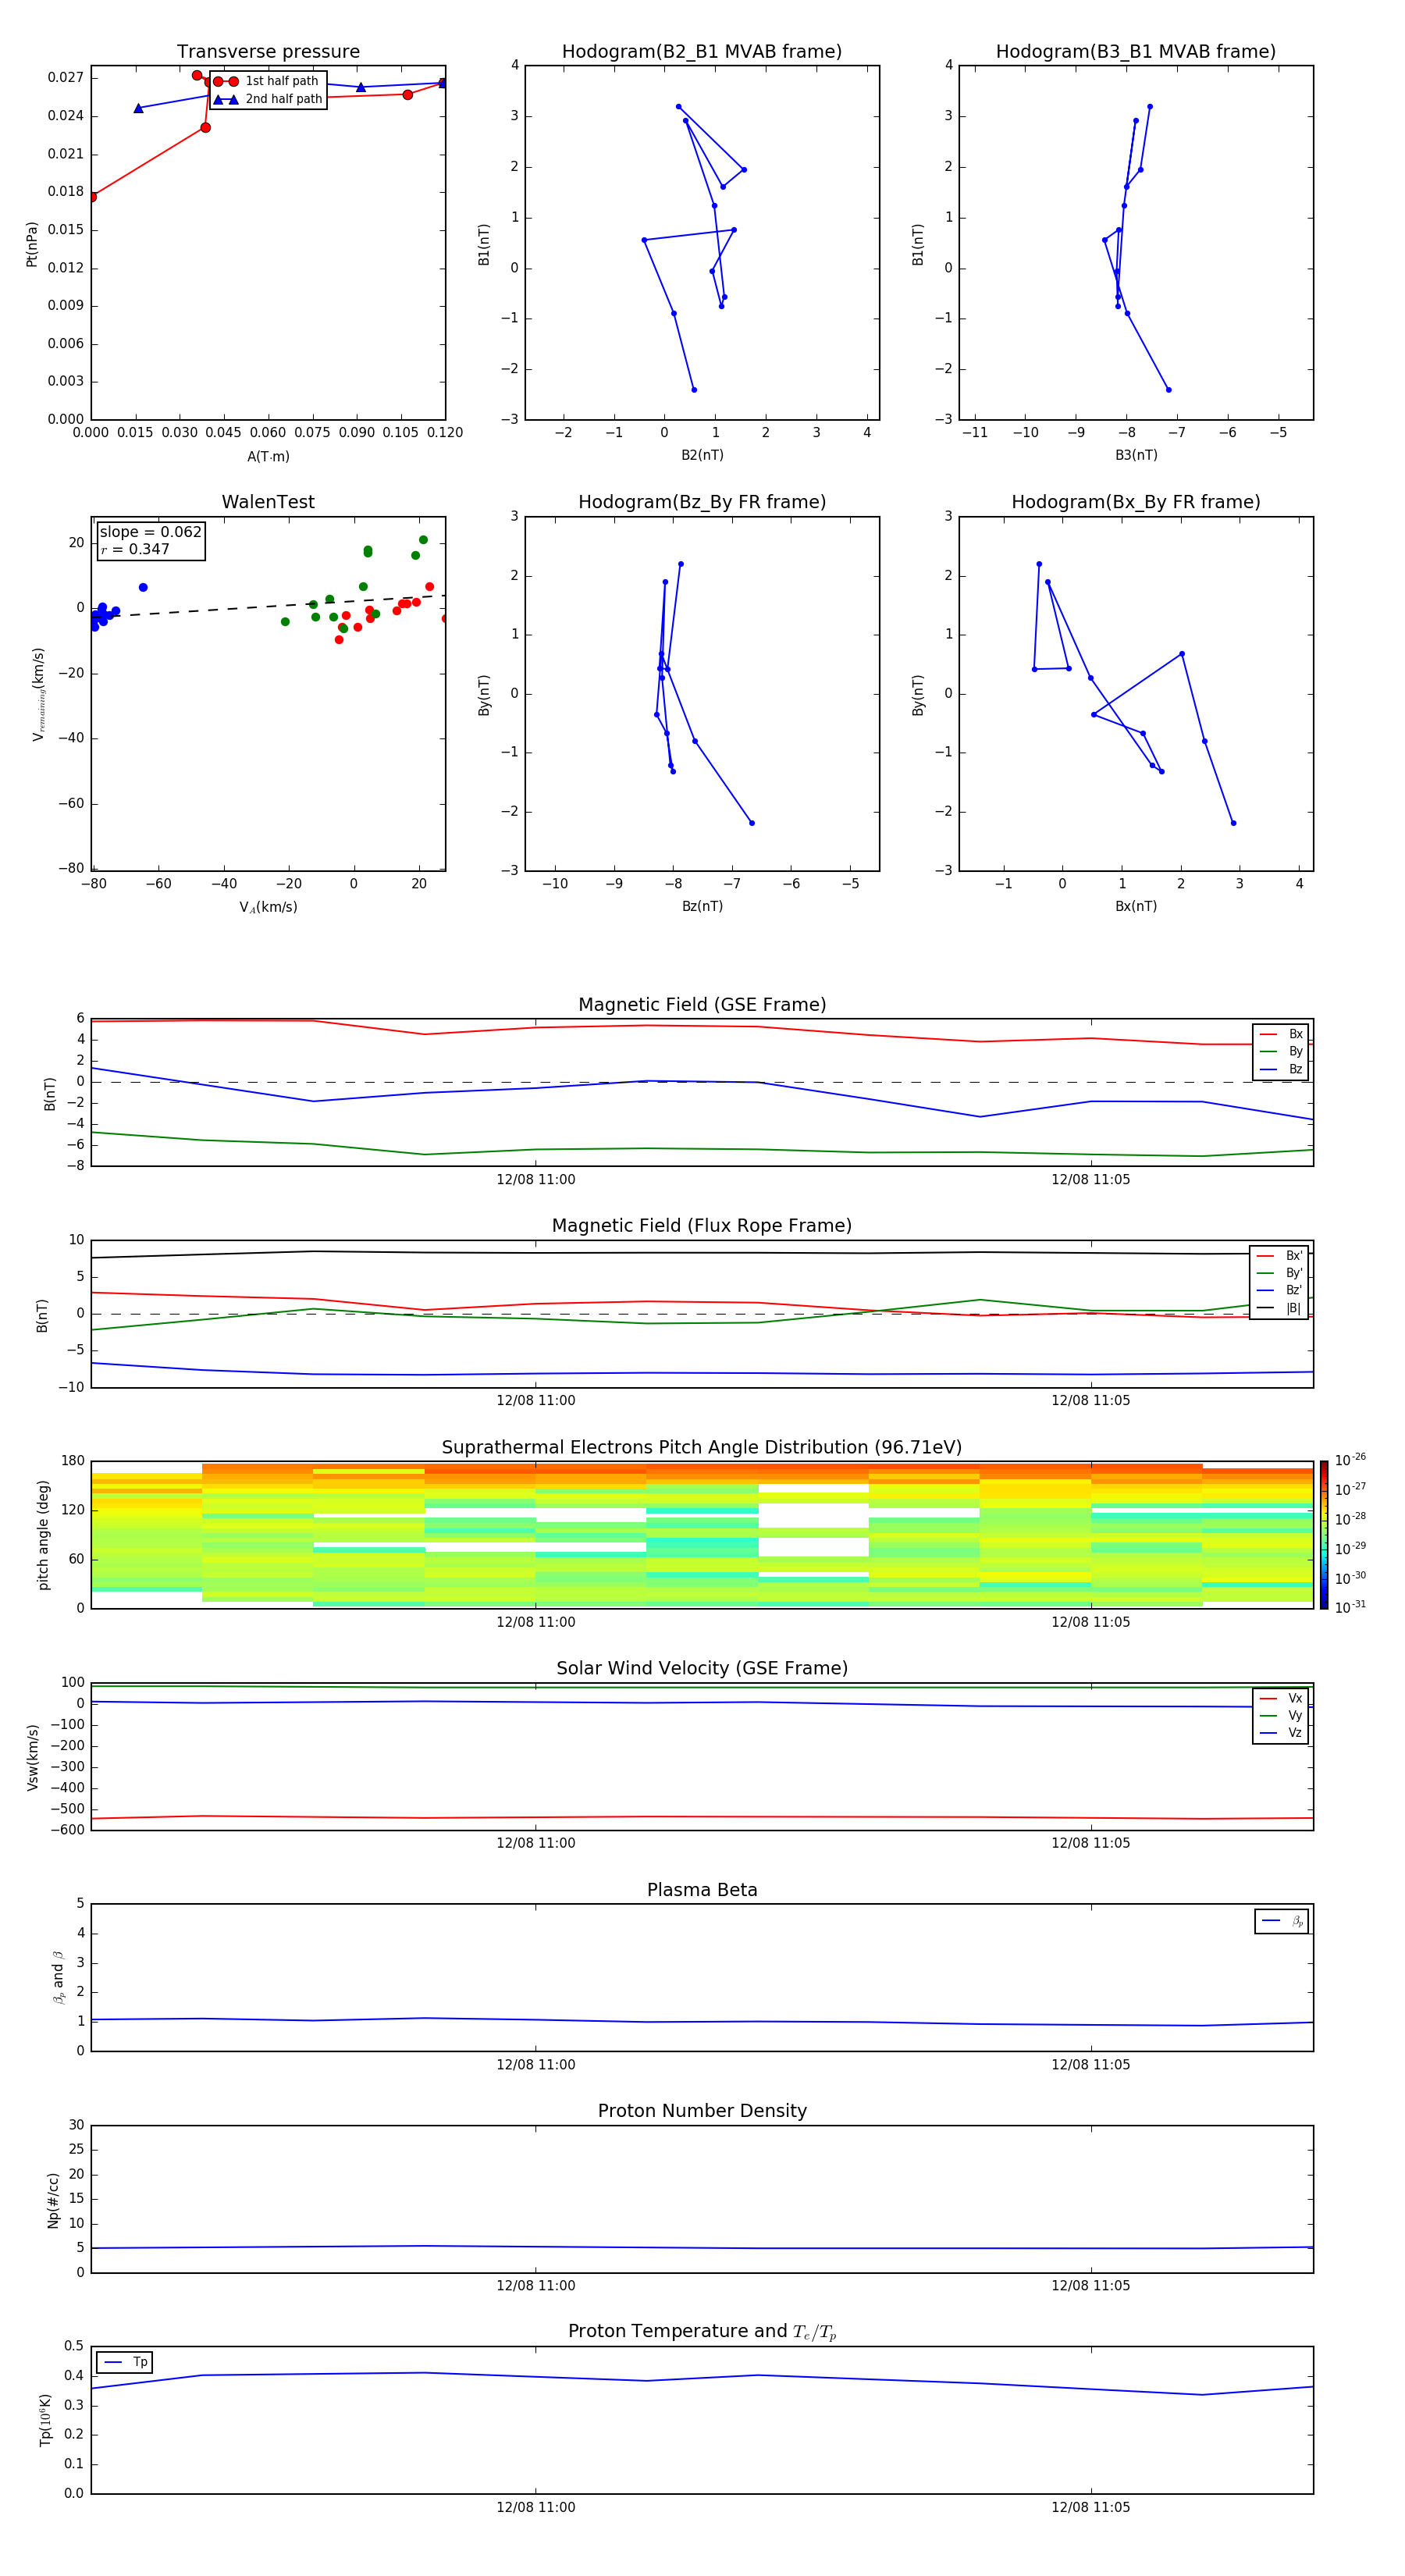Image resolution: width=1405 pixels, height=2576 pixels.
Task: Click the 'Hodogram(Bx_By FR frame)' title
Action: point(1136,502)
